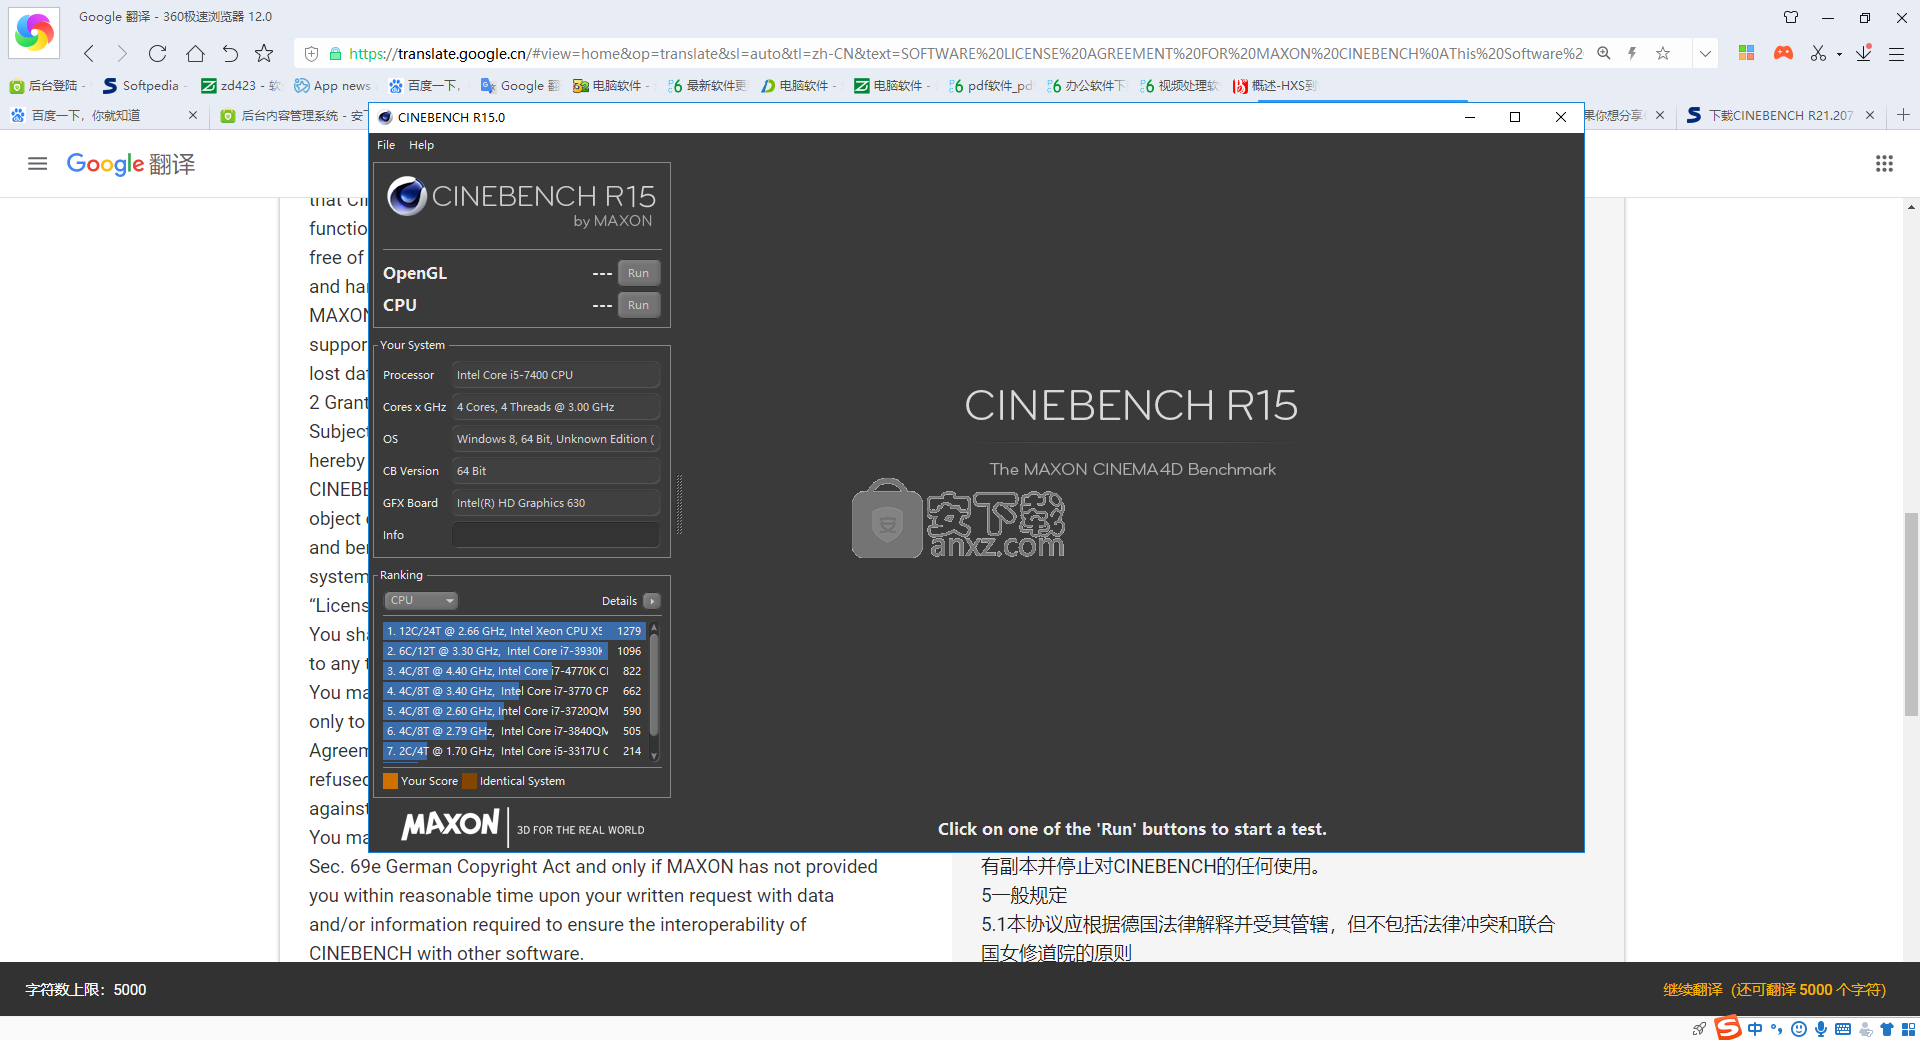Open the colorful apps grid extension icon
Image resolution: width=1920 pixels, height=1040 pixels.
(x=1746, y=53)
